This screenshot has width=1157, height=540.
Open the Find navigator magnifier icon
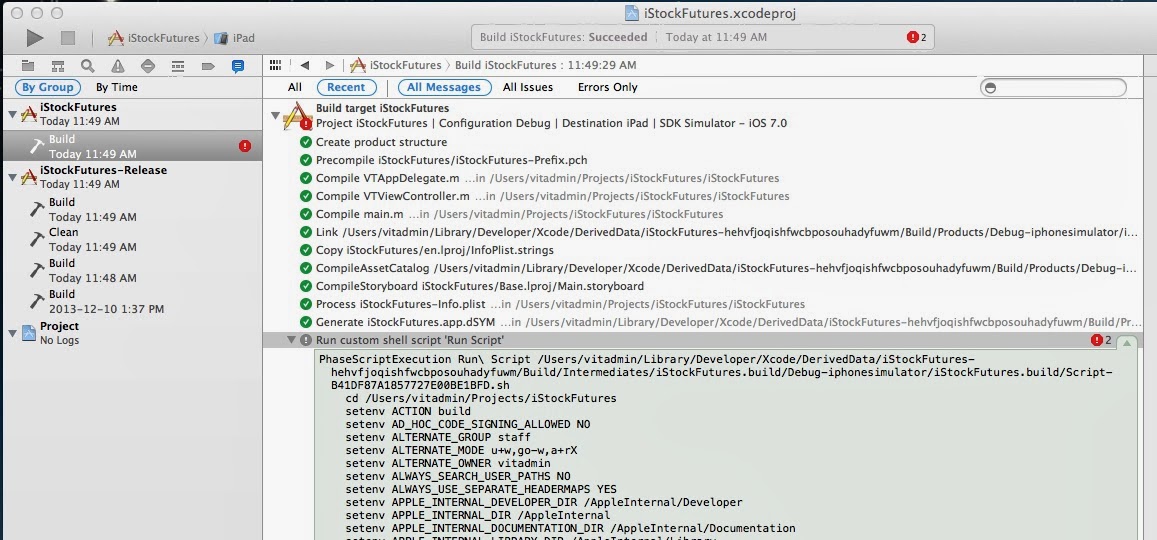click(x=88, y=66)
